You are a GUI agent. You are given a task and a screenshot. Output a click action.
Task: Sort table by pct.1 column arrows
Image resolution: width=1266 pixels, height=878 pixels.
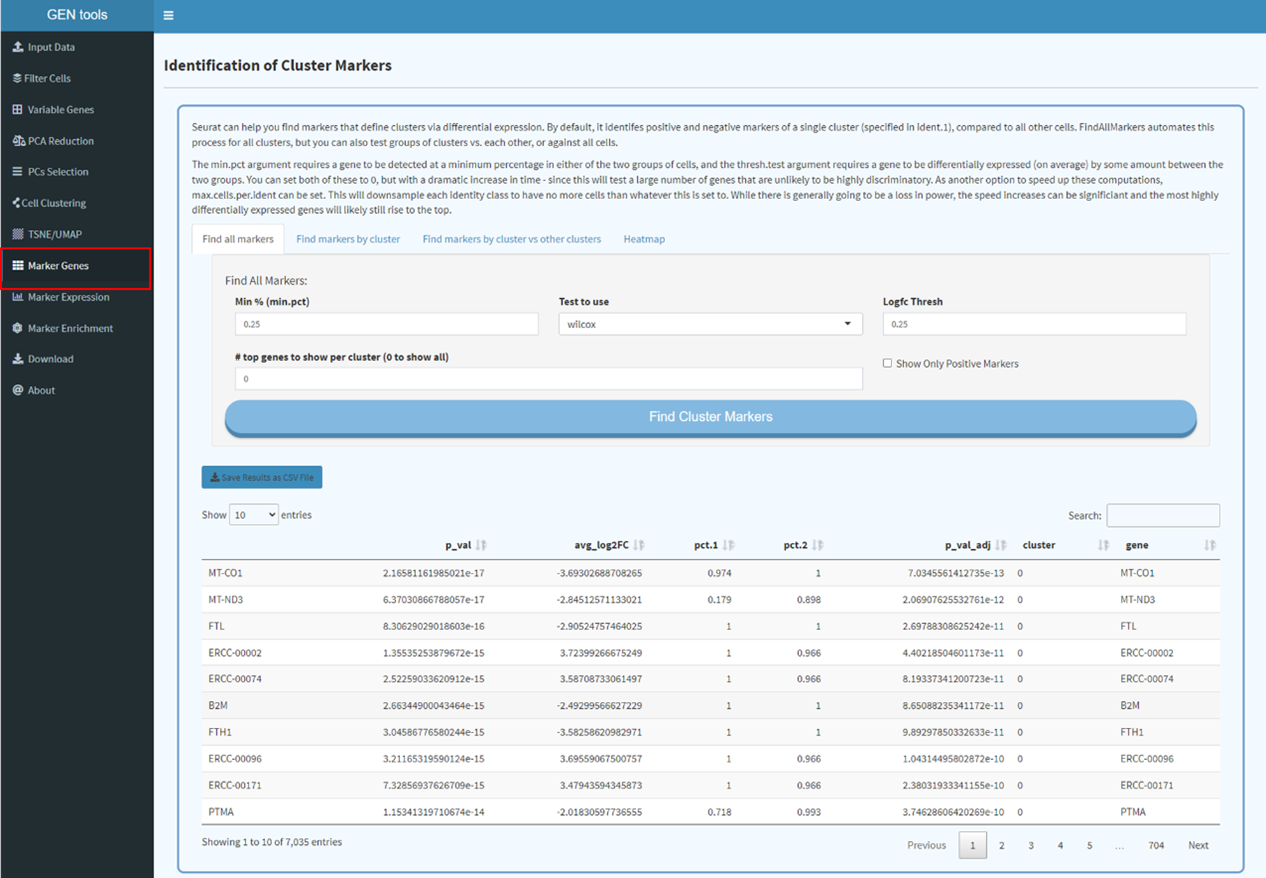pyautogui.click(x=729, y=545)
